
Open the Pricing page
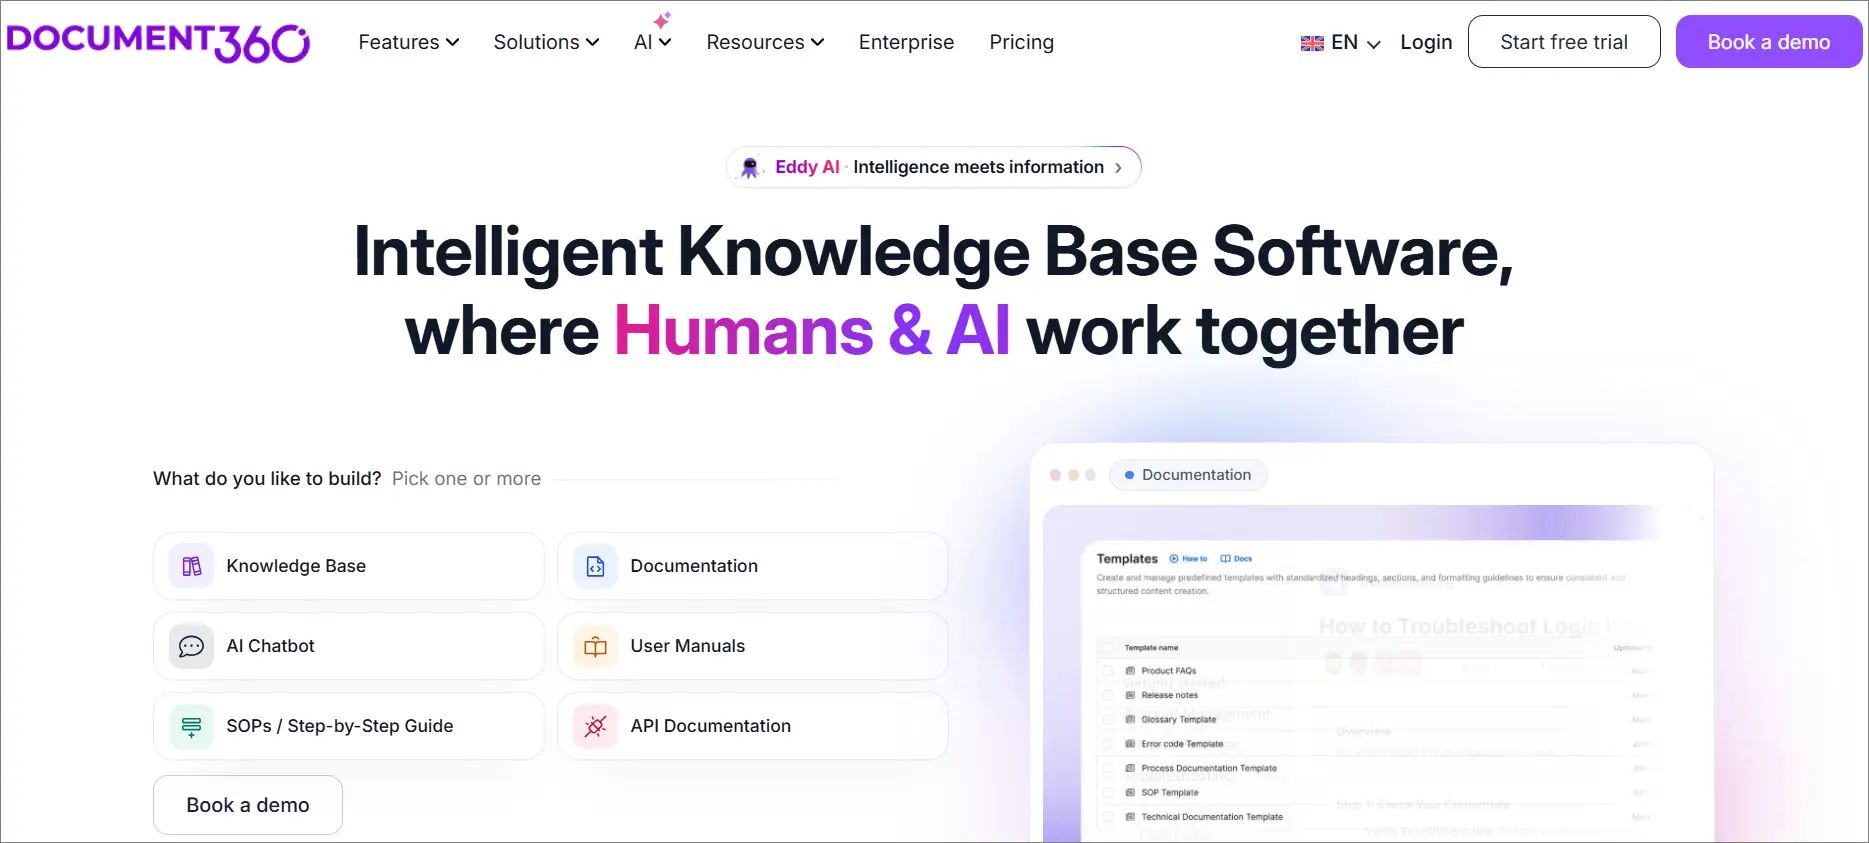1021,42
